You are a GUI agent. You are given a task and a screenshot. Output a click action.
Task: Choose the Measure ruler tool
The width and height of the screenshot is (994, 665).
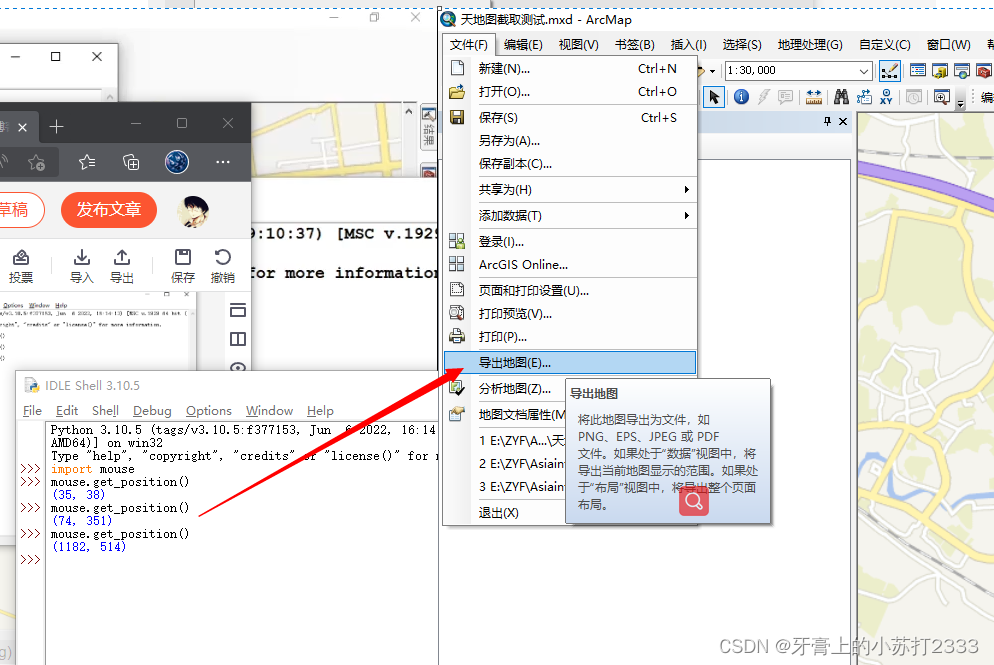[813, 97]
